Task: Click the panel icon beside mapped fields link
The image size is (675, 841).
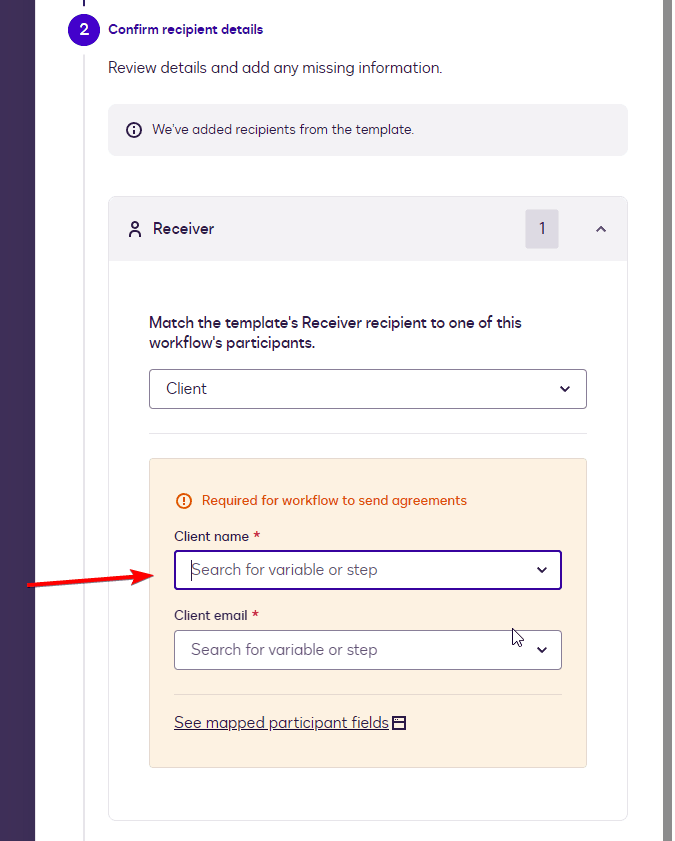Action: (399, 723)
